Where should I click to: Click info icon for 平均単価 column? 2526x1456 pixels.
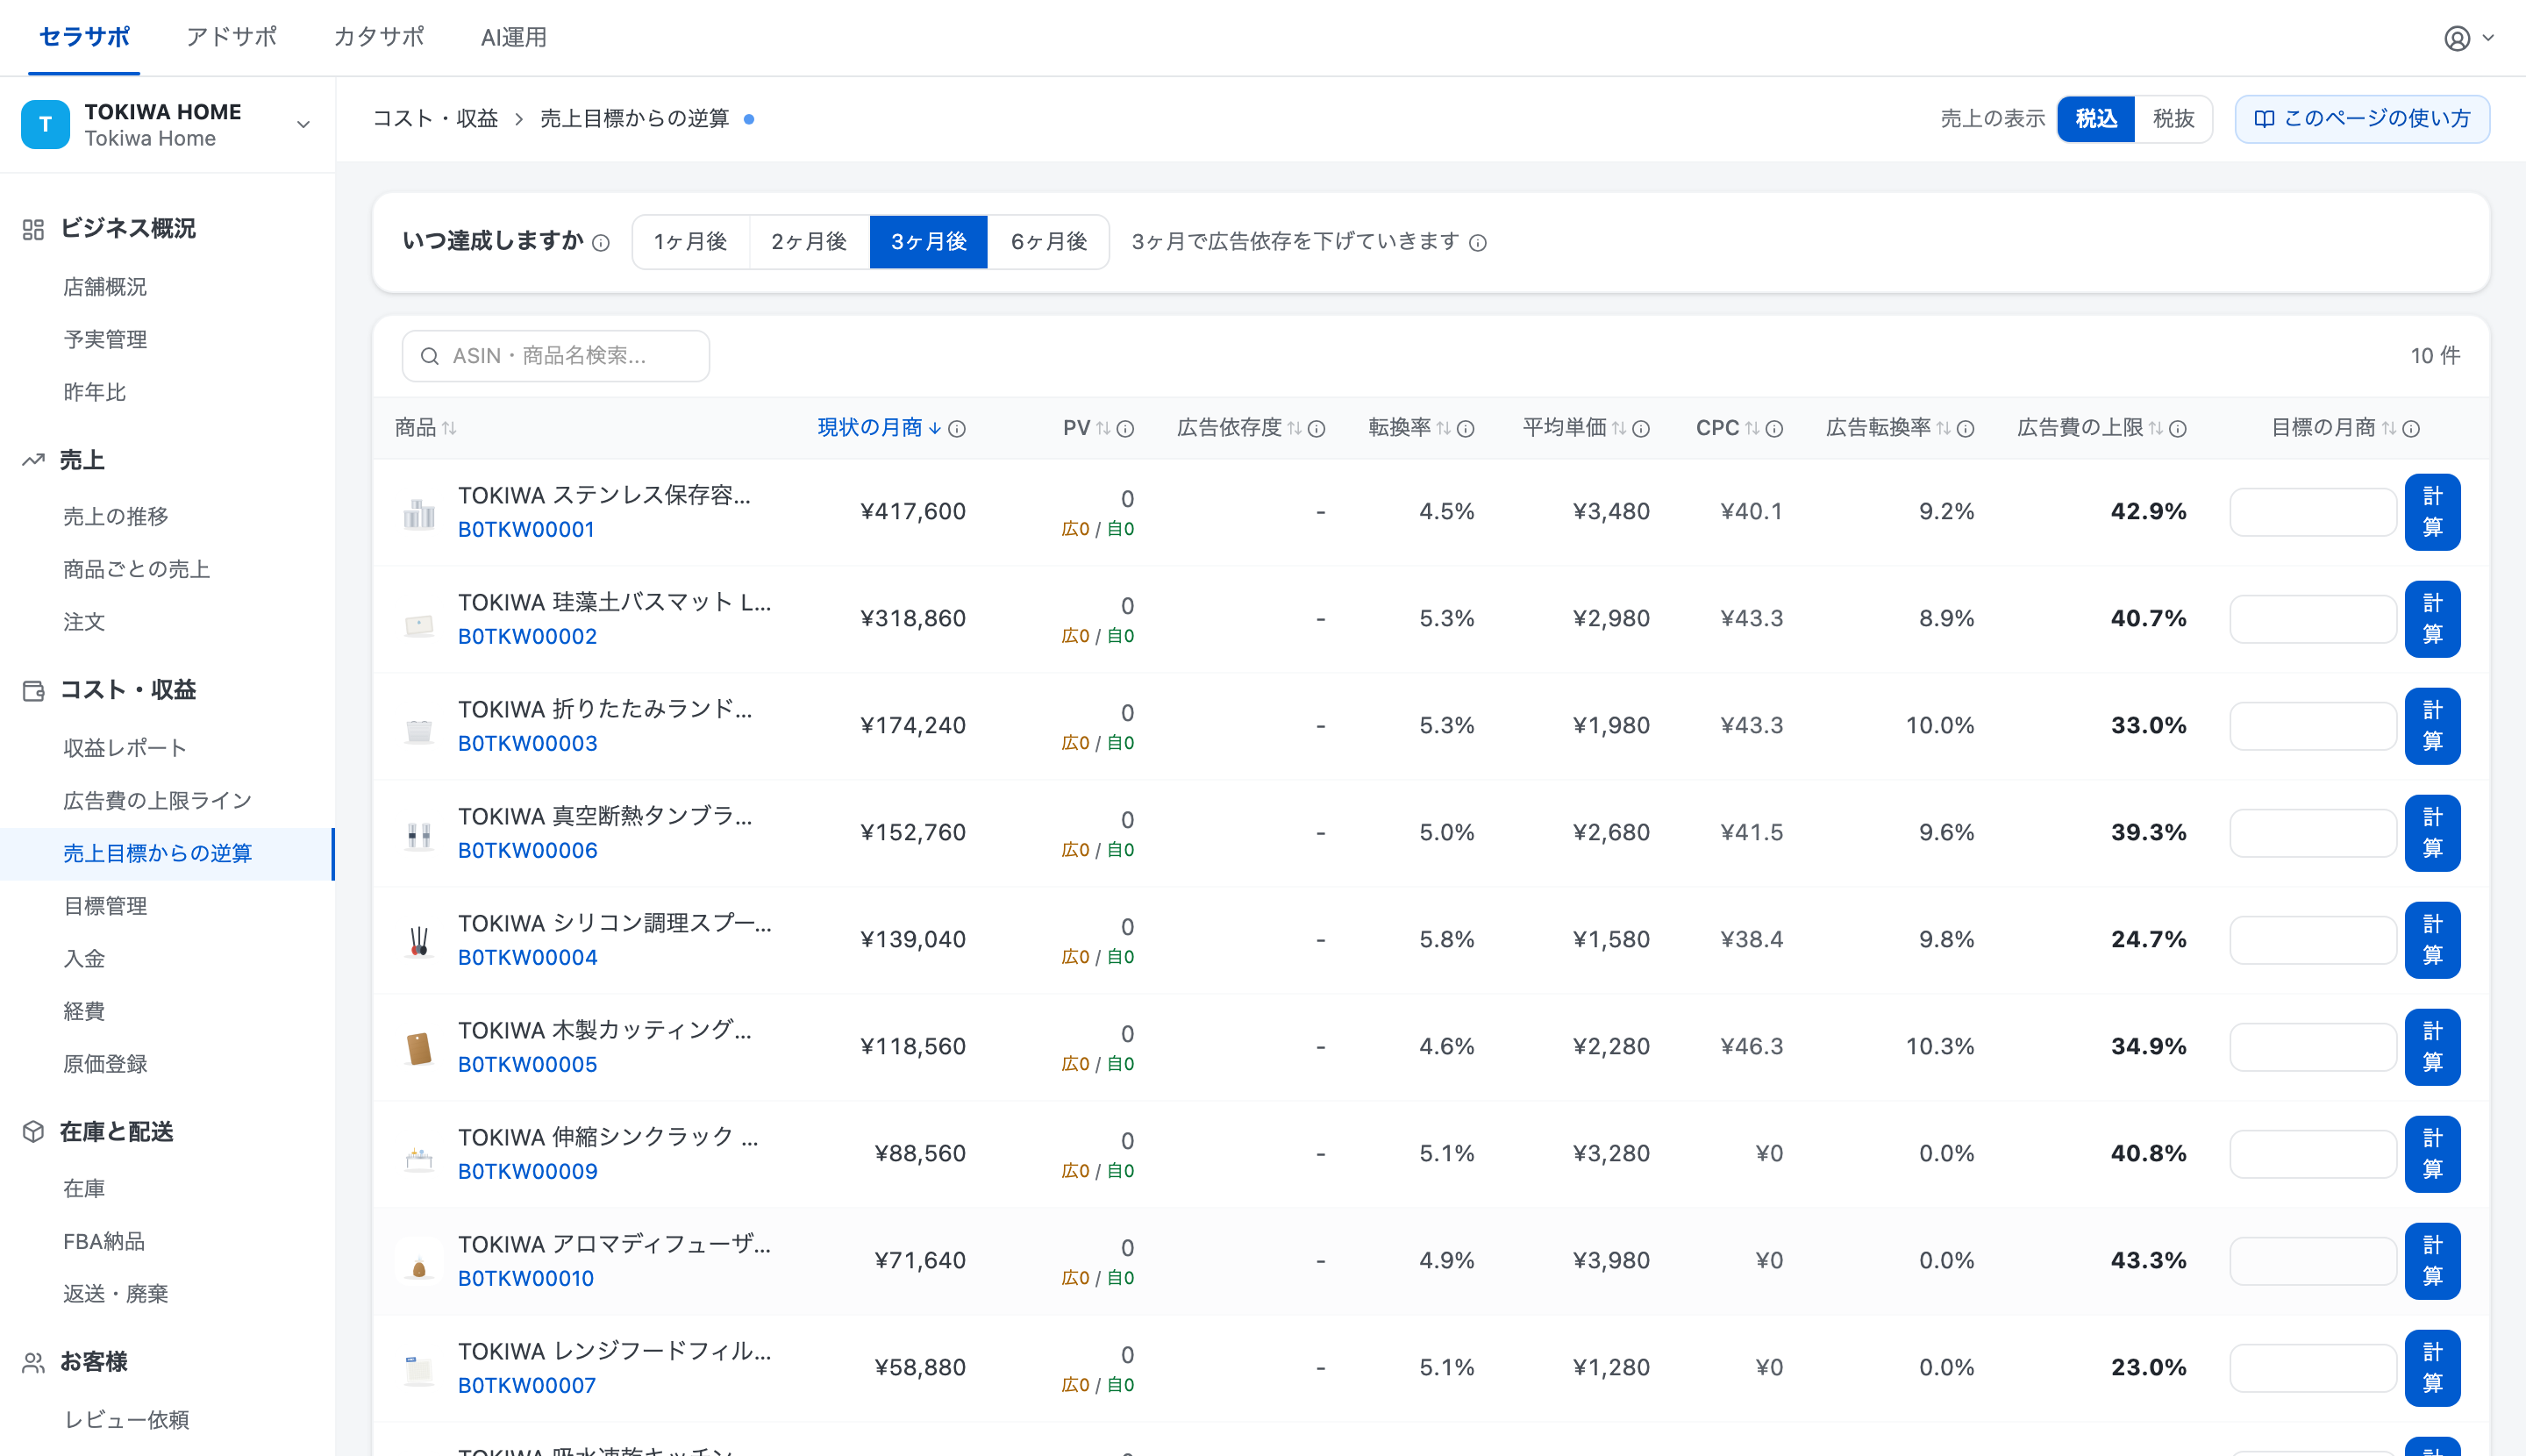click(1641, 429)
